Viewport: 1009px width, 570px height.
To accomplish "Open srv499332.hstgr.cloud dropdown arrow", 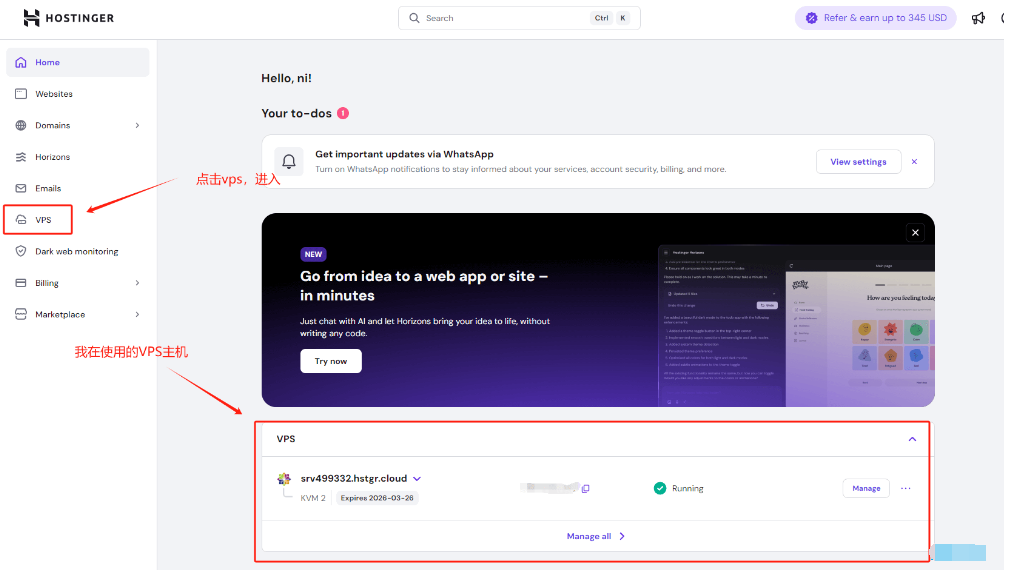I will click(417, 479).
